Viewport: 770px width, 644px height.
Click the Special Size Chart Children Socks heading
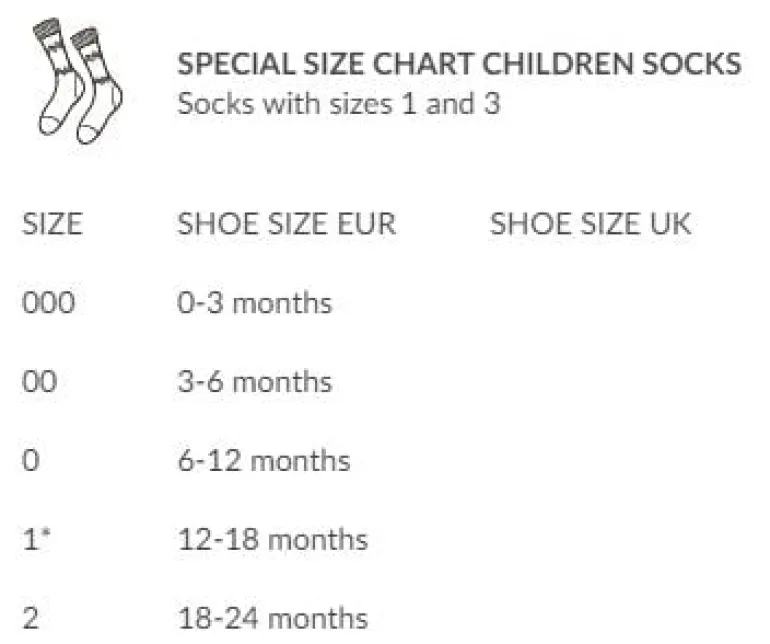459,64
